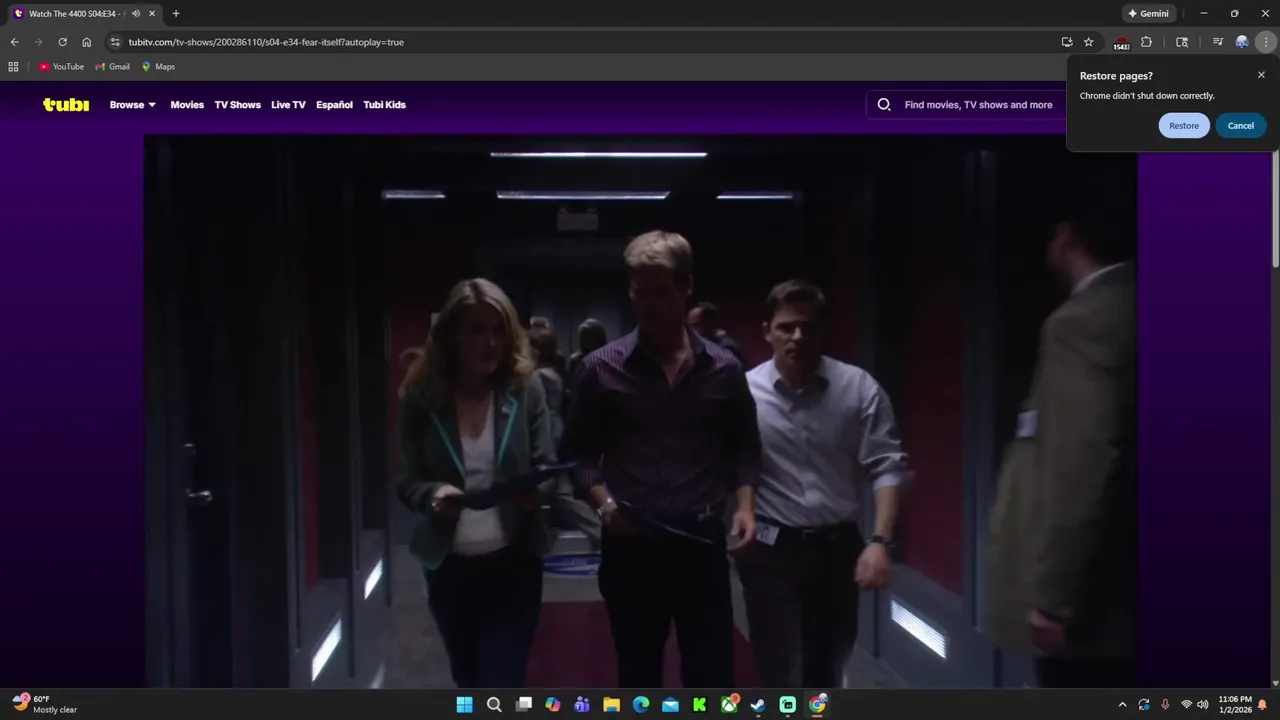This screenshot has width=1280, height=720.
Task: Open the Español section
Action: pyautogui.click(x=334, y=105)
